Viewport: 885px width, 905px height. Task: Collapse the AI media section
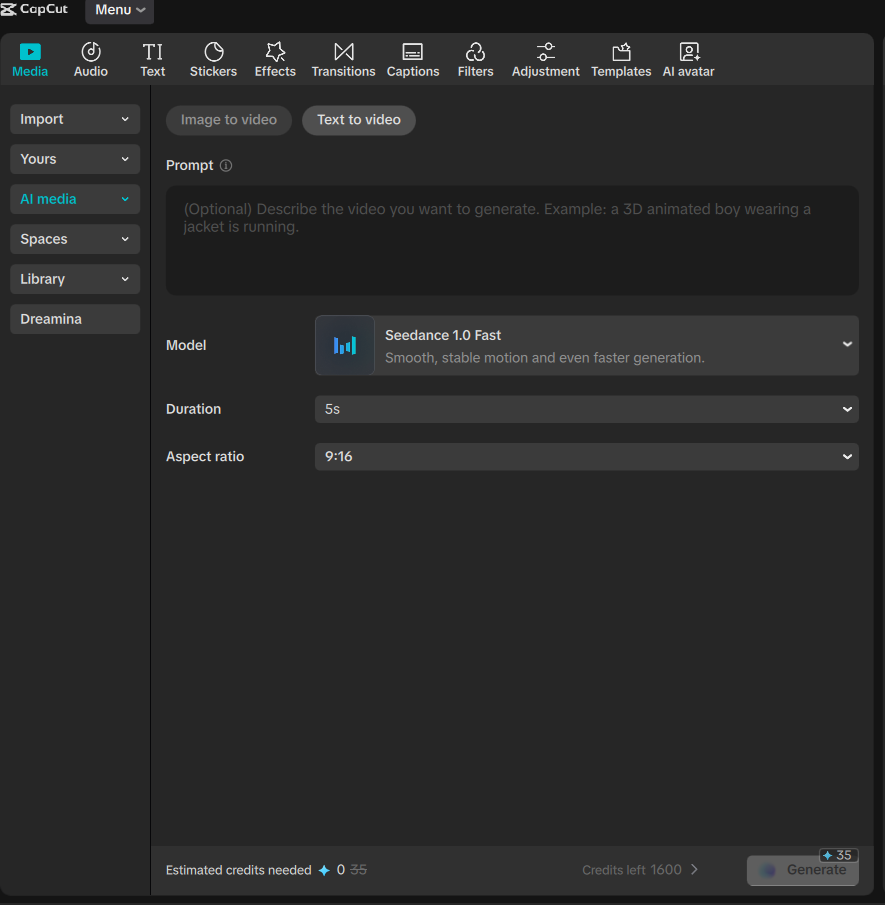(75, 199)
